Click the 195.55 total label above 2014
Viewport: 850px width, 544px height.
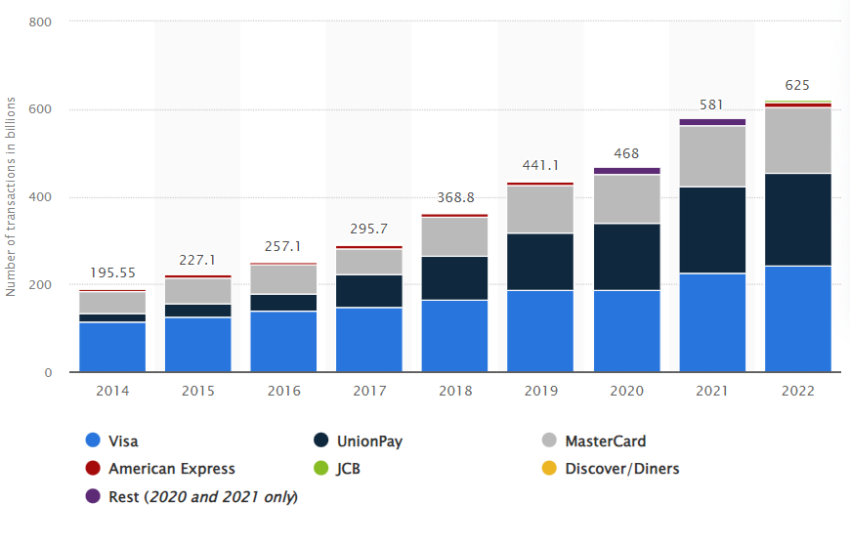(x=112, y=273)
